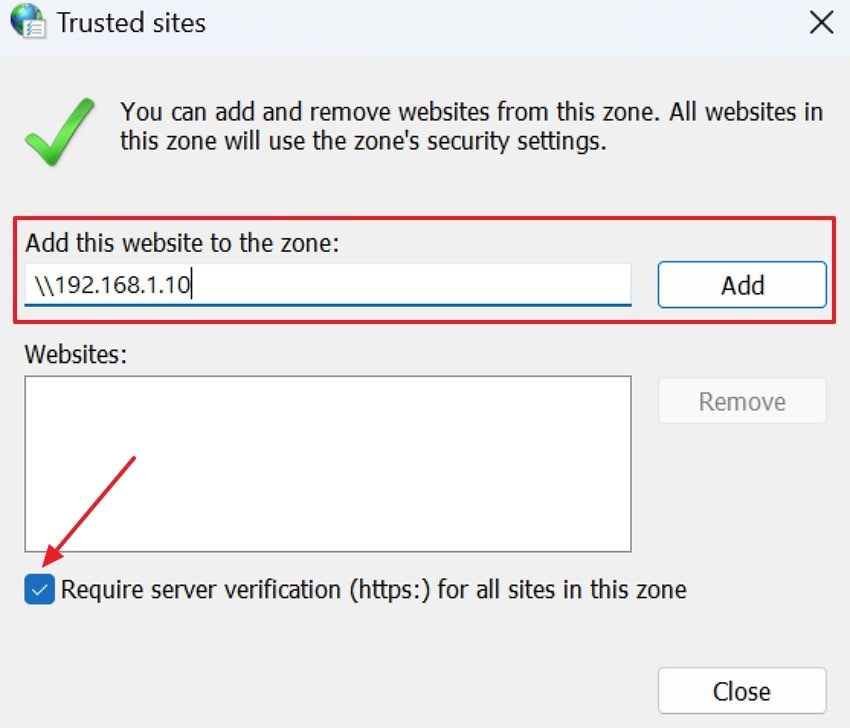The image size is (850, 728).
Task: Add the website \\192.168.1.10 to the zone
Action: [741, 285]
